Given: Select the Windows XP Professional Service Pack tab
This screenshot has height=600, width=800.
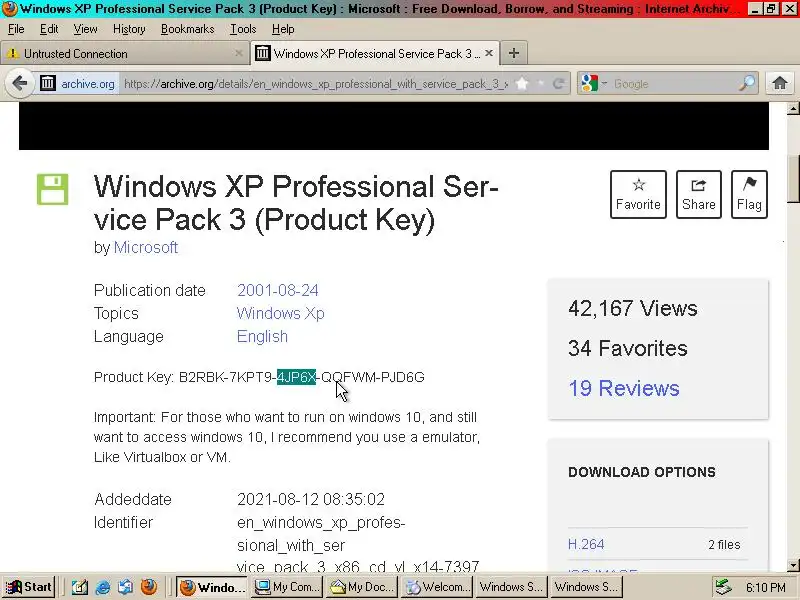Looking at the screenshot, I should point(374,53).
